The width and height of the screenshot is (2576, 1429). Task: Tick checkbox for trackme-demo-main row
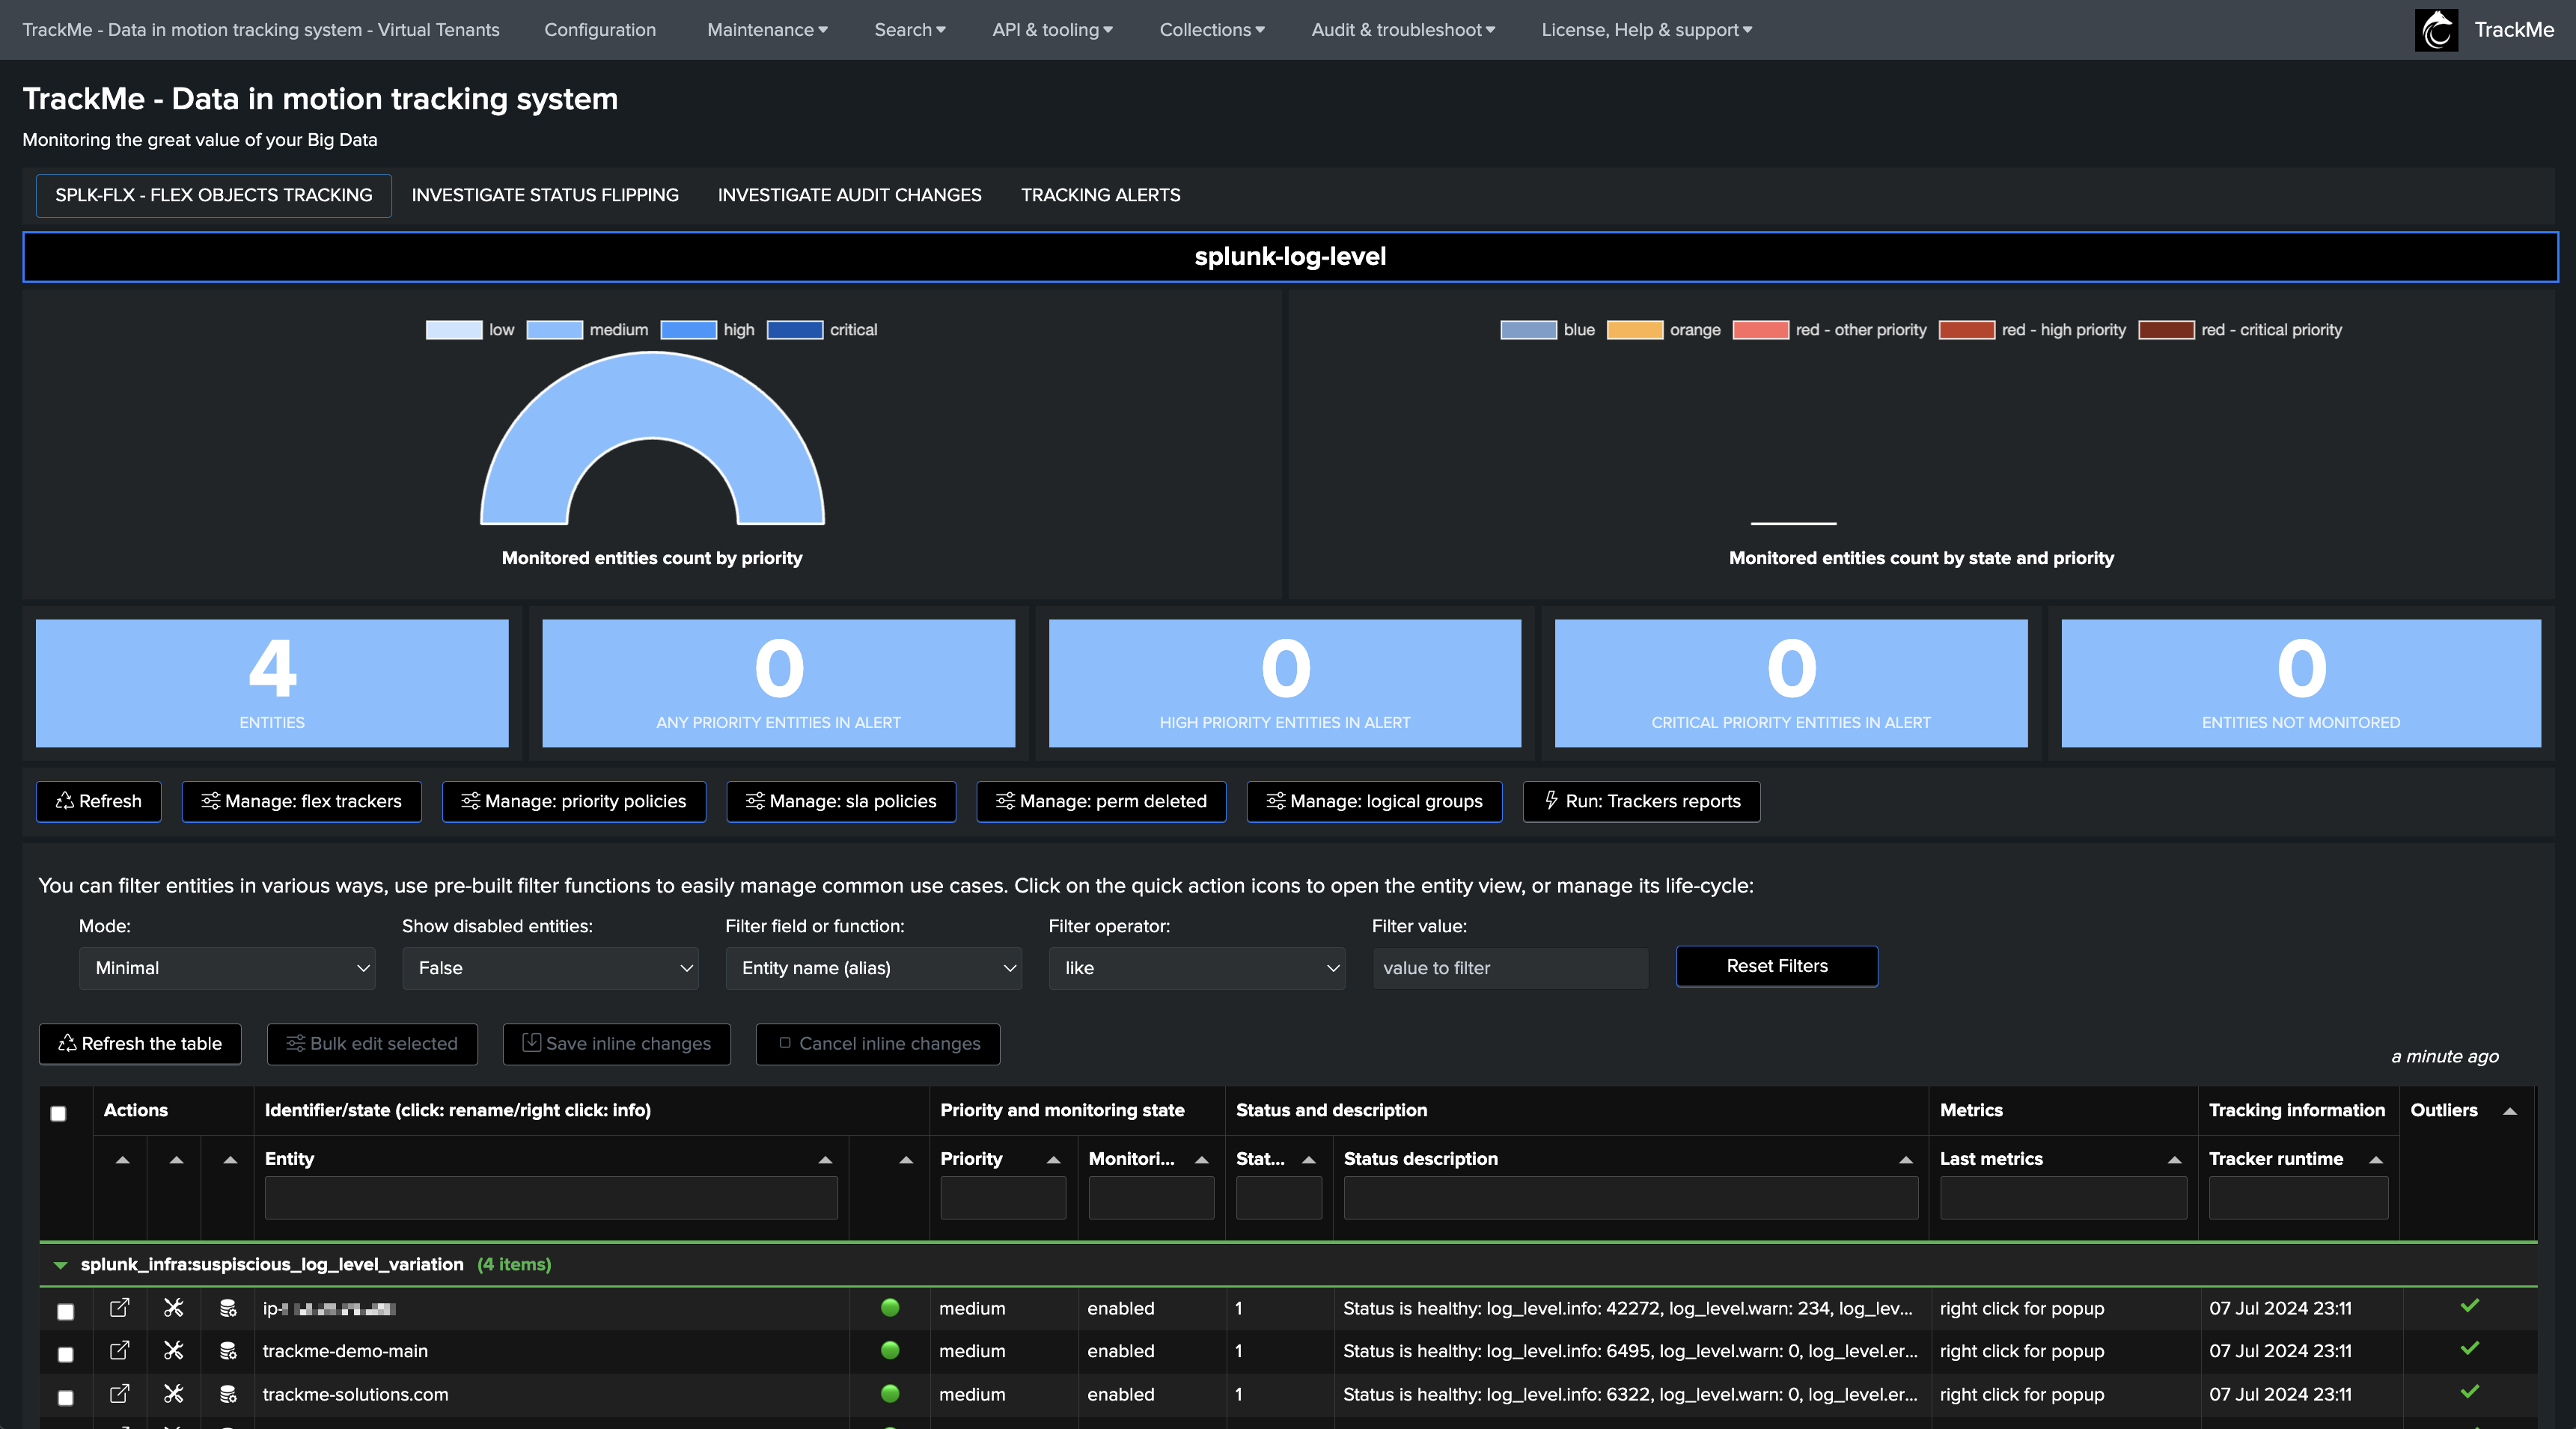tap(65, 1354)
